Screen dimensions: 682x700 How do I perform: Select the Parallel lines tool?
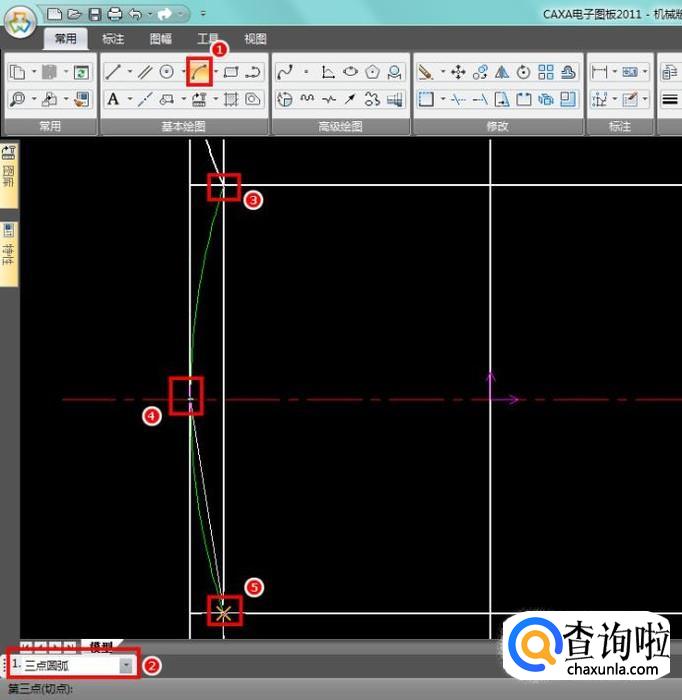(x=145, y=72)
